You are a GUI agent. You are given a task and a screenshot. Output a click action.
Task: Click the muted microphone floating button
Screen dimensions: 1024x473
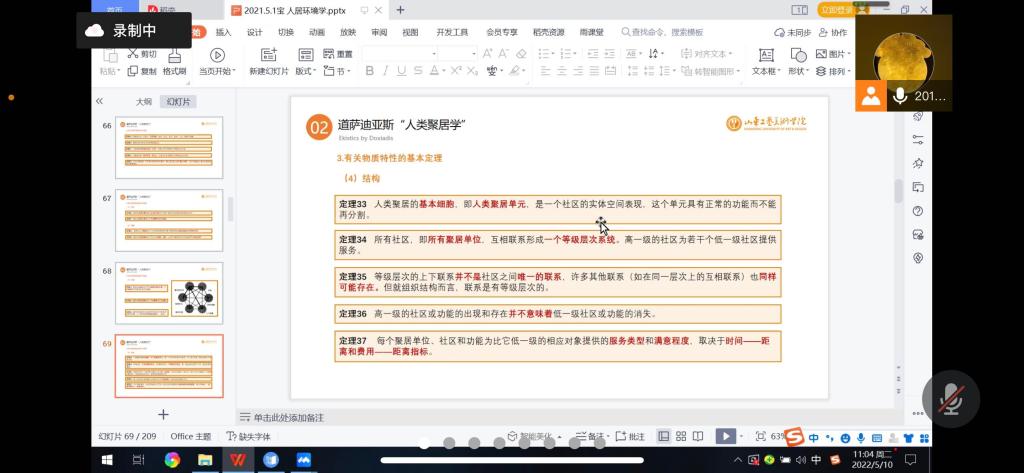click(x=949, y=398)
